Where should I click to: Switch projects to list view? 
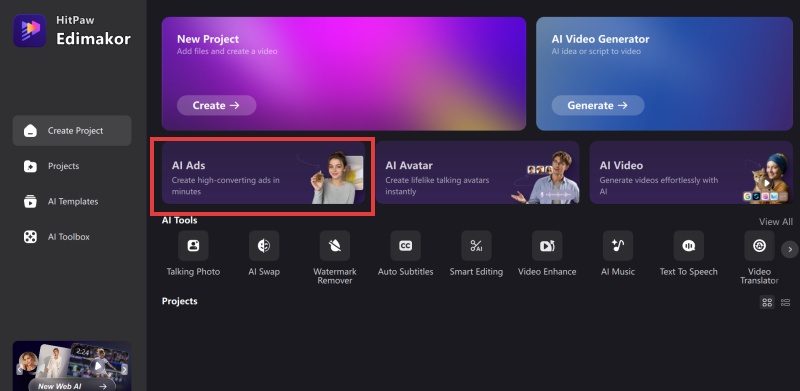pos(786,302)
